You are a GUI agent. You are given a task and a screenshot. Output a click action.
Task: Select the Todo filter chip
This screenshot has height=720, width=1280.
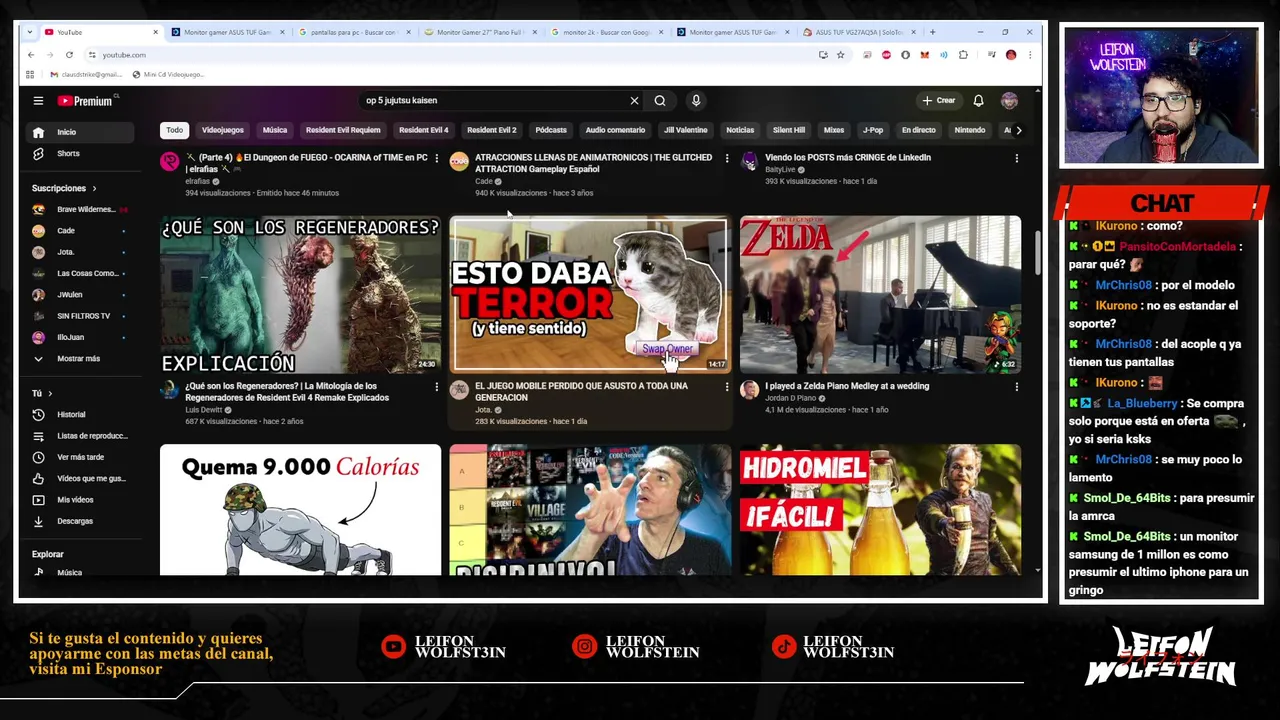click(x=175, y=130)
